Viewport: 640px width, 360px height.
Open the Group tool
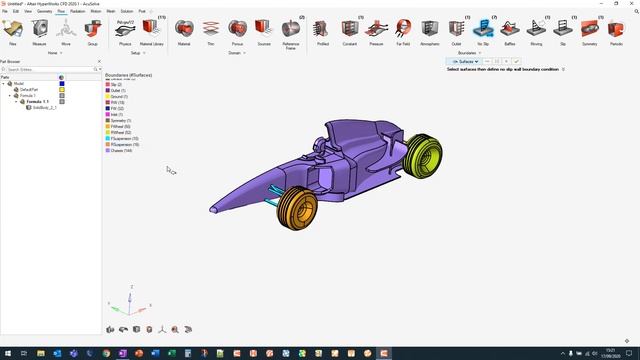click(x=93, y=31)
